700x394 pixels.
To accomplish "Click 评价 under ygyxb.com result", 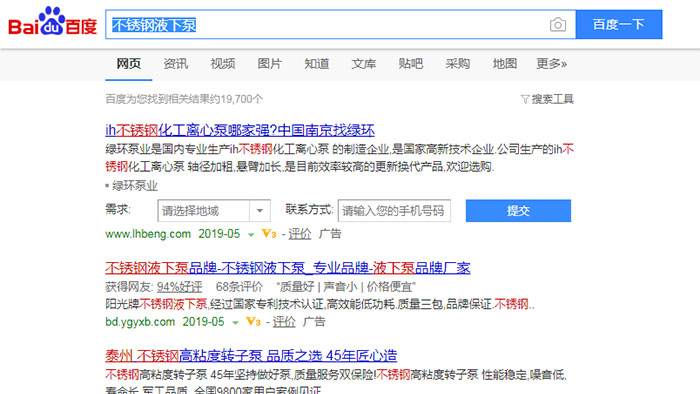I will pyautogui.click(x=284, y=322).
